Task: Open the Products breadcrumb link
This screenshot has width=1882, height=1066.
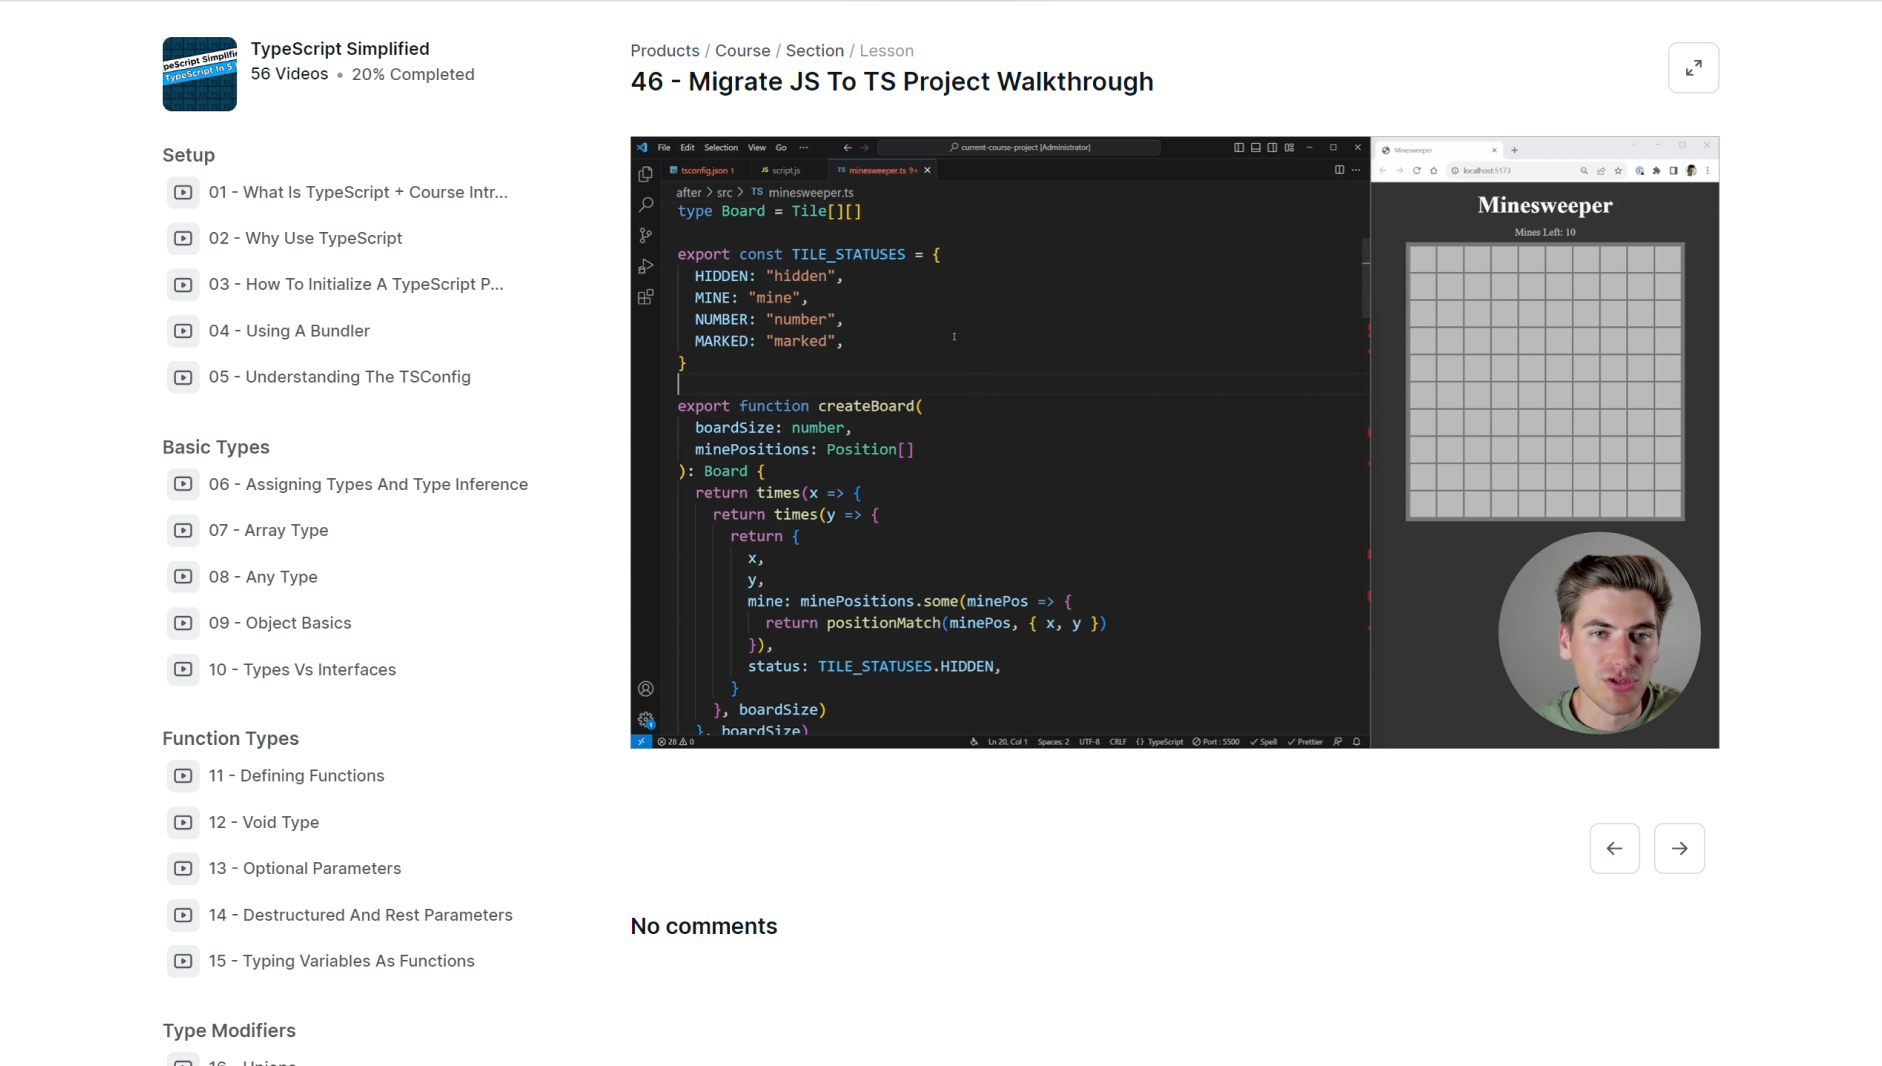Action: coord(664,50)
